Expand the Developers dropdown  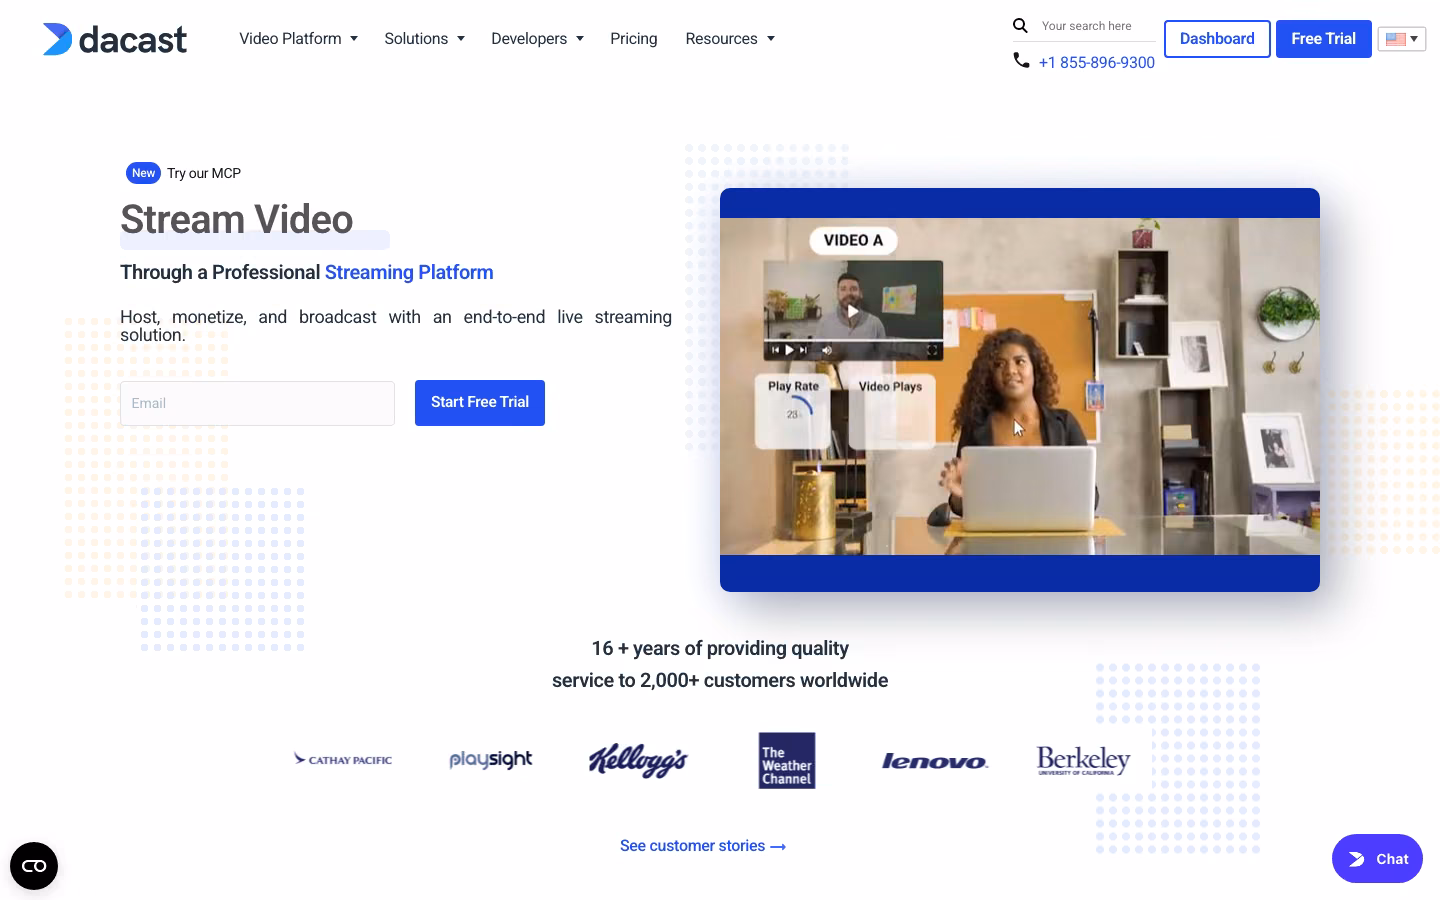pyautogui.click(x=537, y=39)
